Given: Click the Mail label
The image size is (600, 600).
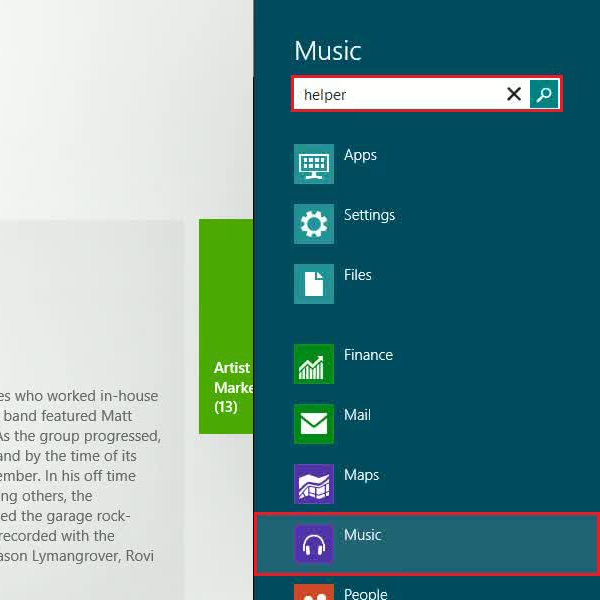Looking at the screenshot, I should coord(357,415).
